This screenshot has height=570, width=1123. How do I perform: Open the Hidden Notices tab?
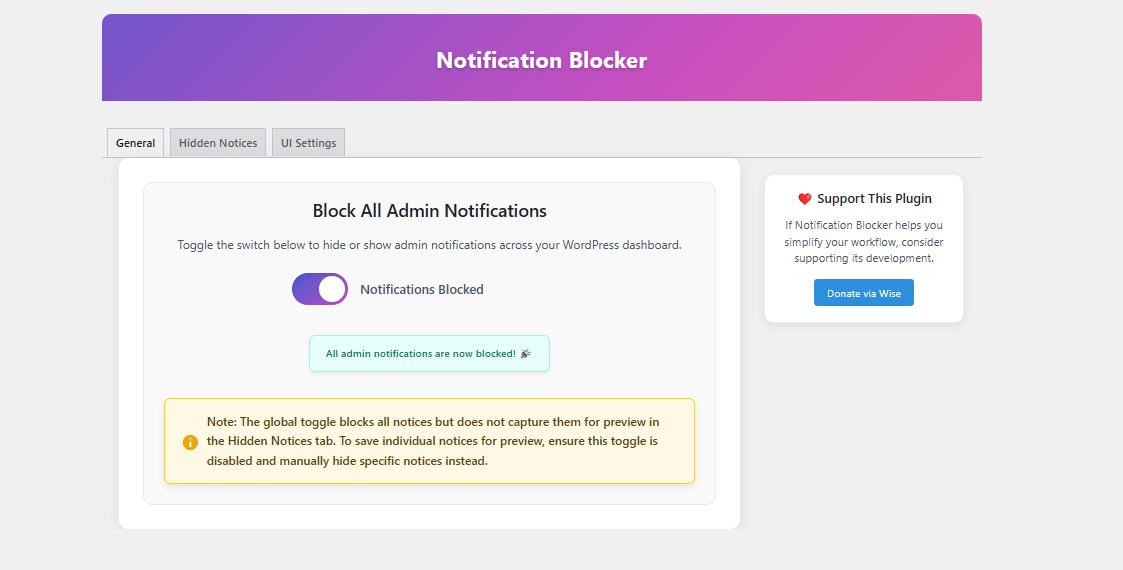[x=218, y=143]
